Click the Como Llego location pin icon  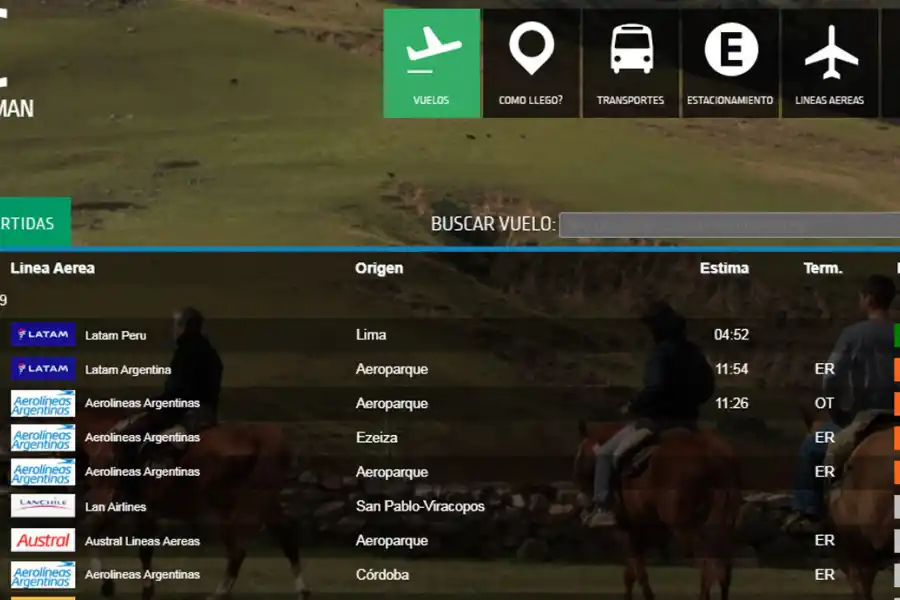531,50
